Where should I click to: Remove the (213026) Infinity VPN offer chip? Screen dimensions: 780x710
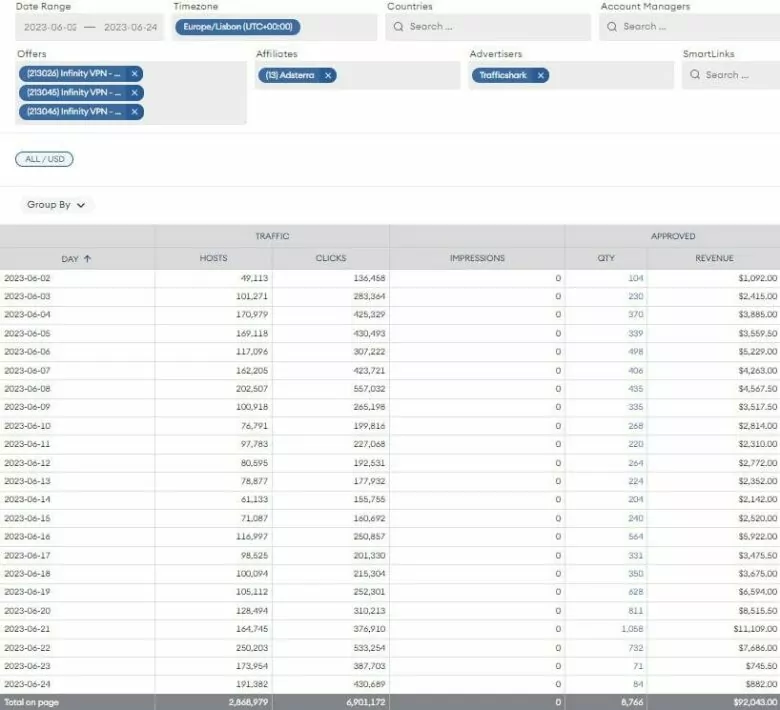134,73
